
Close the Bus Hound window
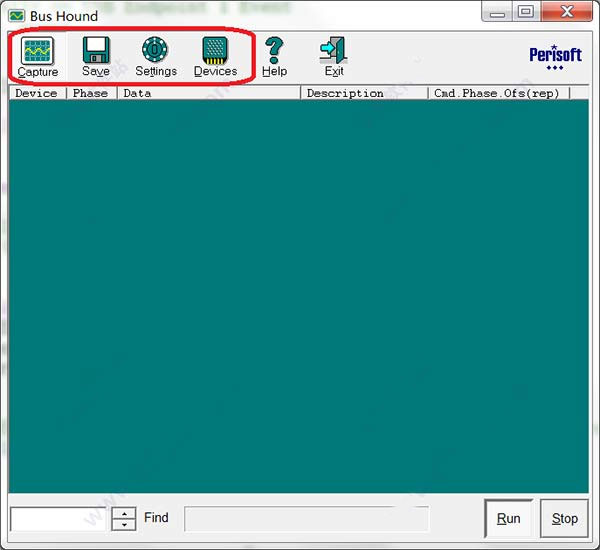pyautogui.click(x=567, y=11)
